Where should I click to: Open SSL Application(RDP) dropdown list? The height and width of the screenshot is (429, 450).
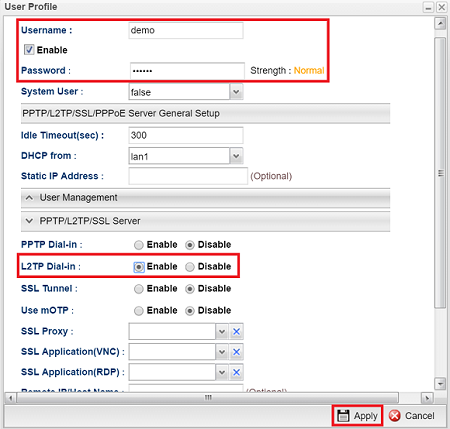(x=222, y=372)
